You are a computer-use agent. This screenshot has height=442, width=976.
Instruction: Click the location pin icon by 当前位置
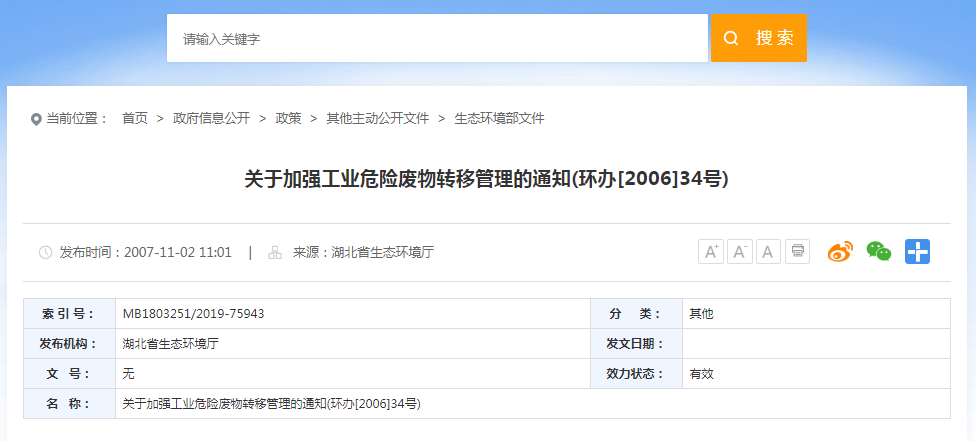click(36, 119)
